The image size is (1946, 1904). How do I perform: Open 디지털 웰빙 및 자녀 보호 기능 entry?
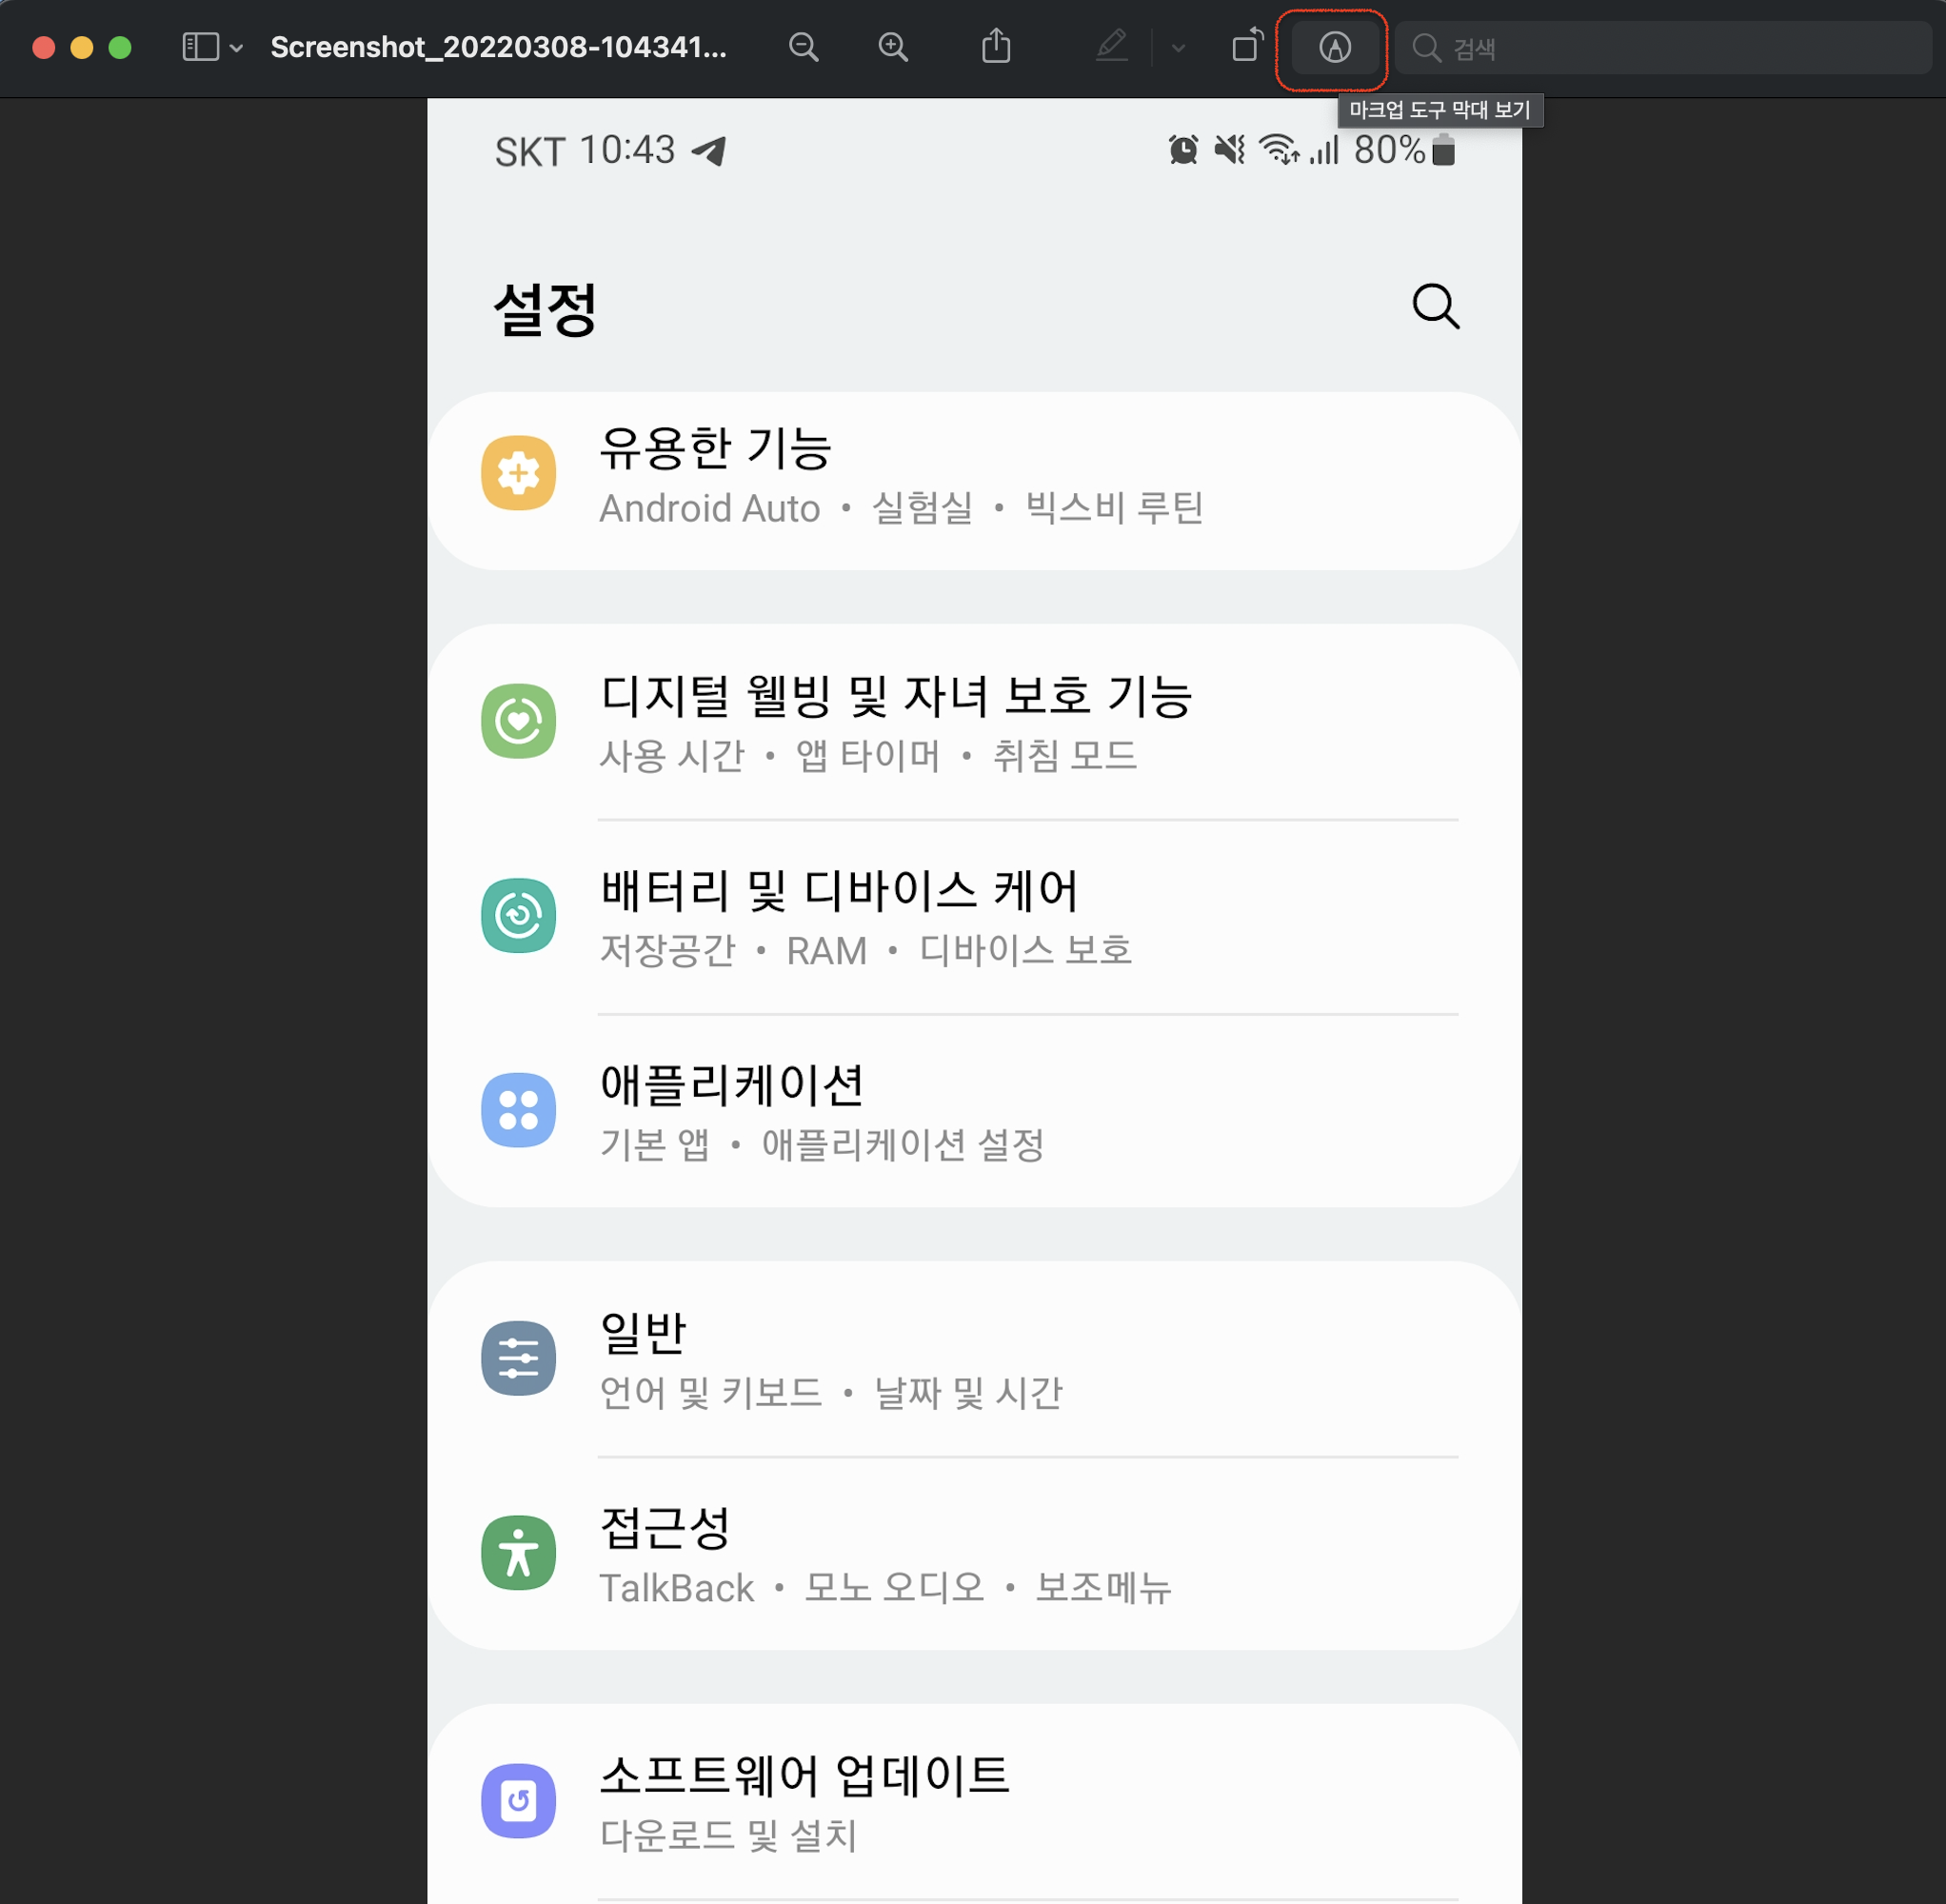(895, 721)
